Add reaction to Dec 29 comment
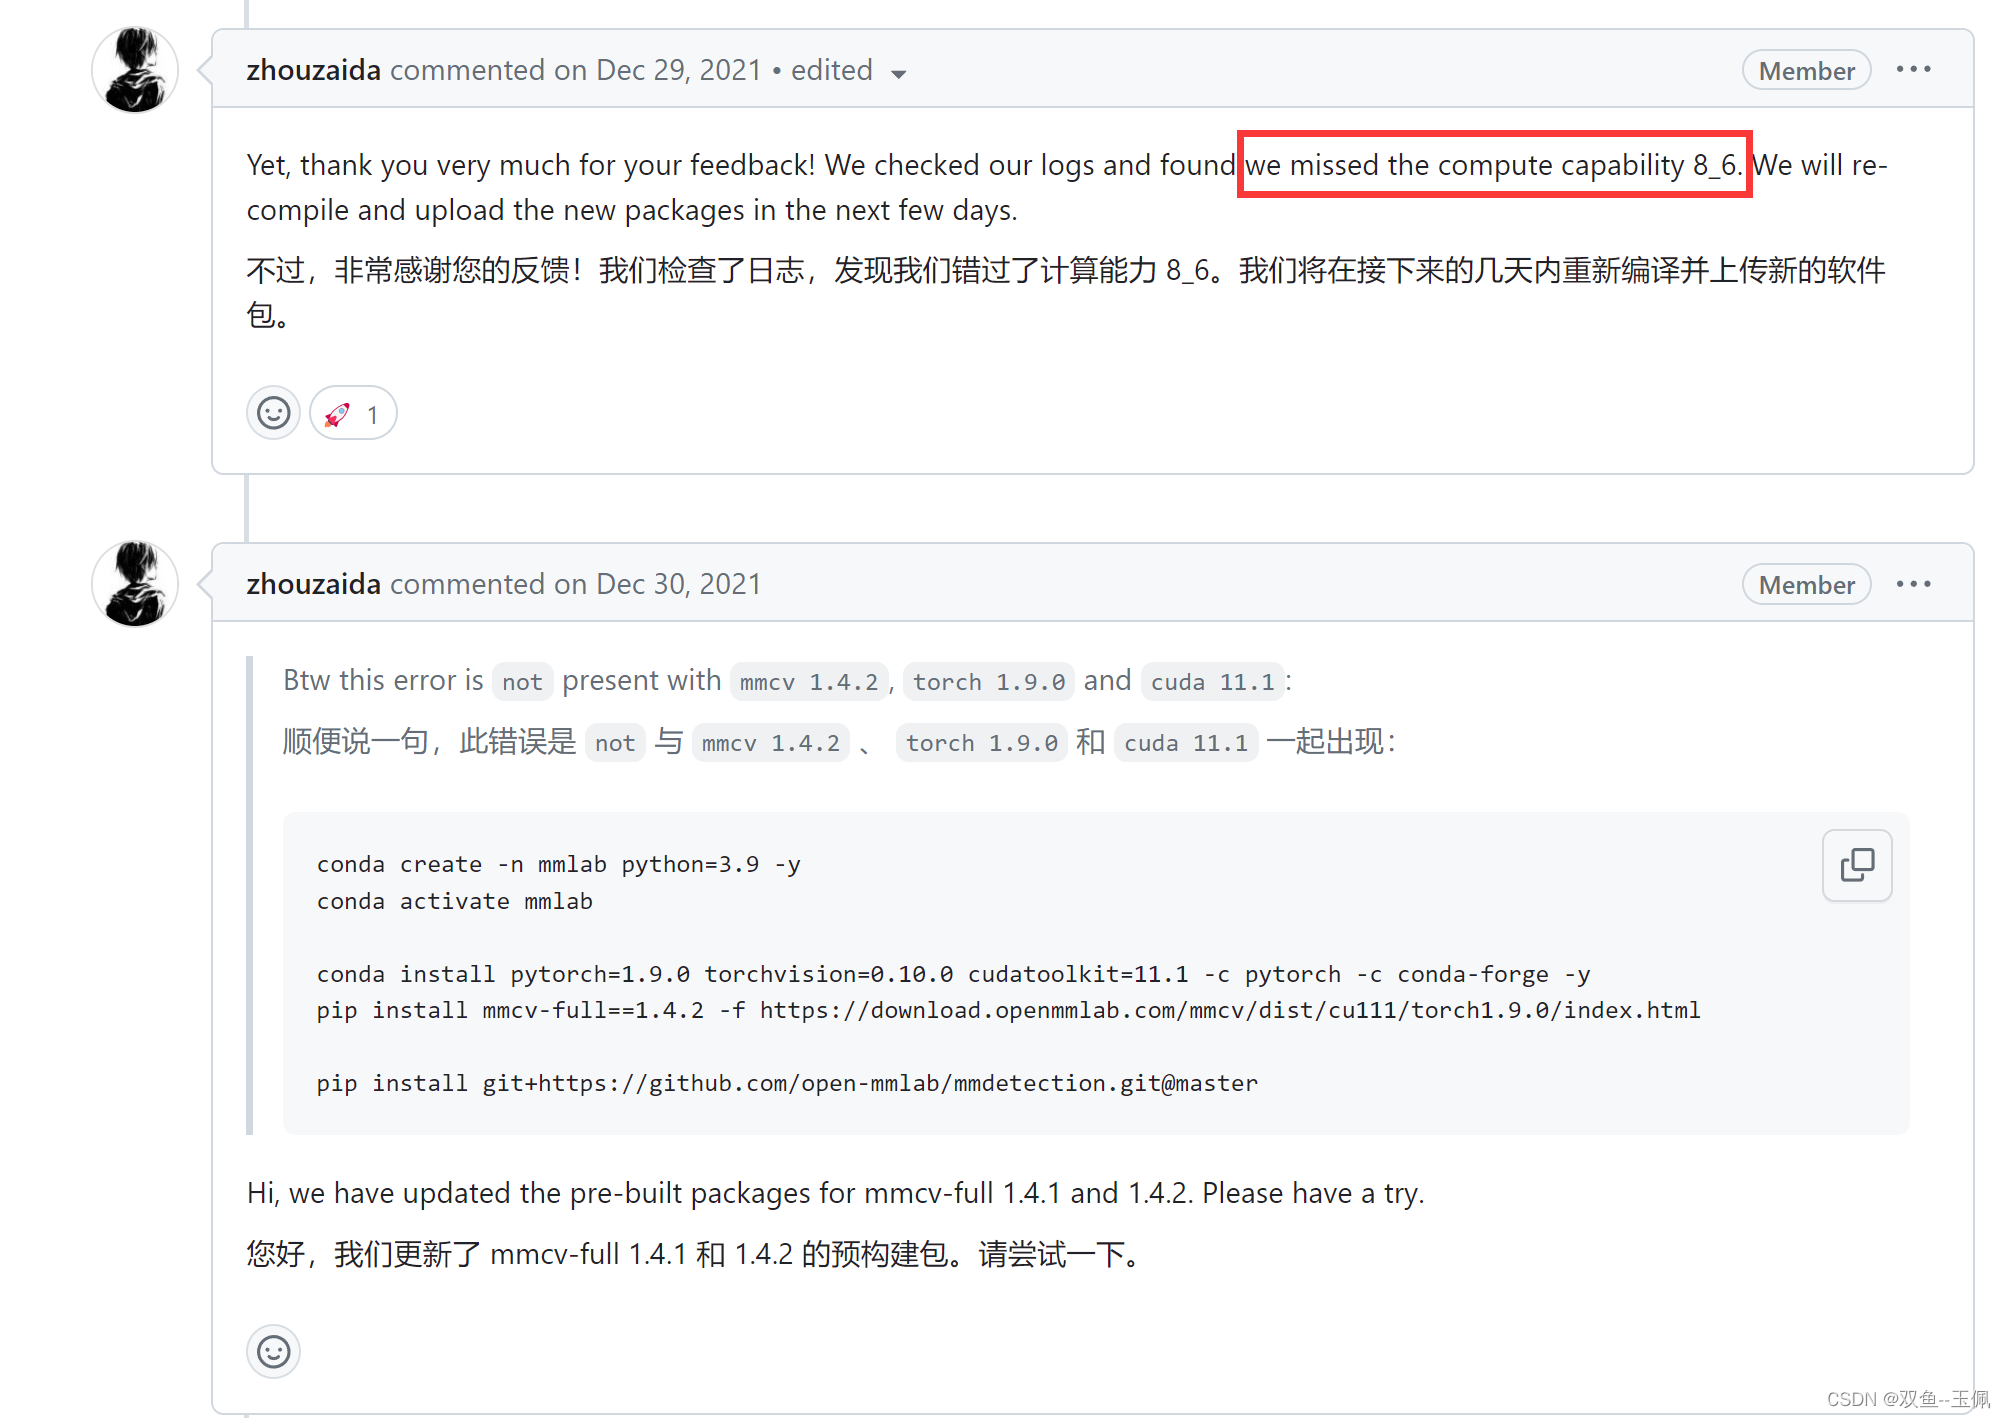Image resolution: width=2006 pixels, height=1418 pixels. coord(273,413)
